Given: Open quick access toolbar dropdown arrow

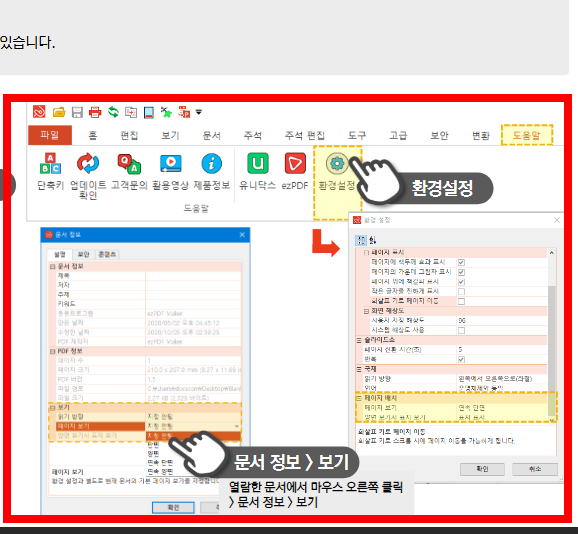Looking at the screenshot, I should click(x=199, y=112).
